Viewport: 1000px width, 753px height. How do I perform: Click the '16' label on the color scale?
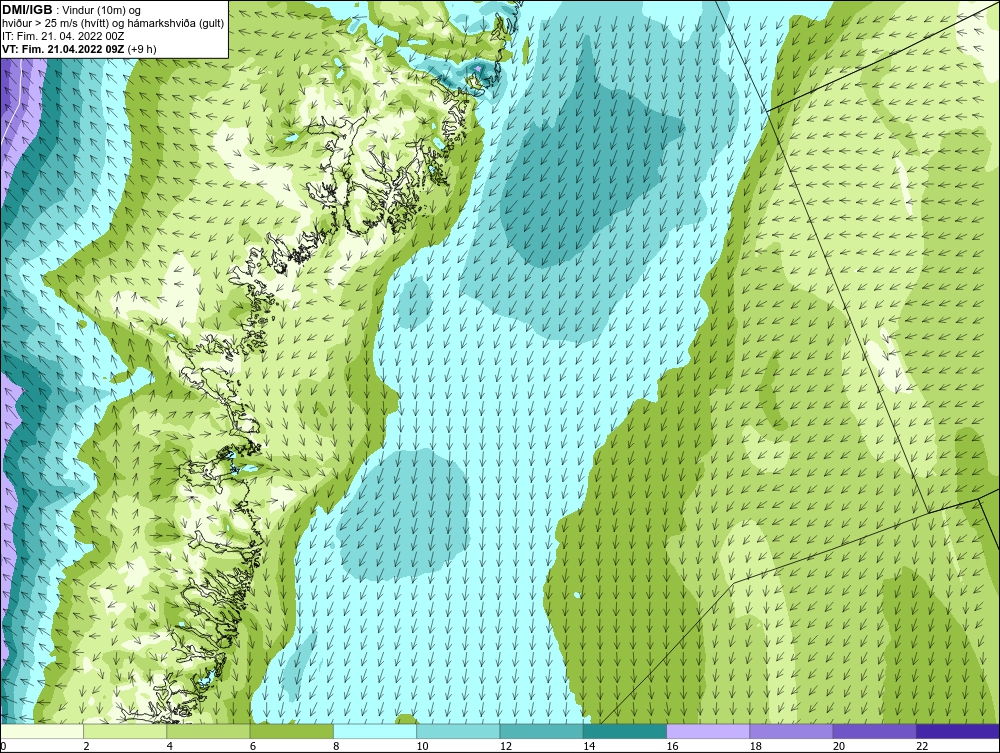click(x=672, y=747)
